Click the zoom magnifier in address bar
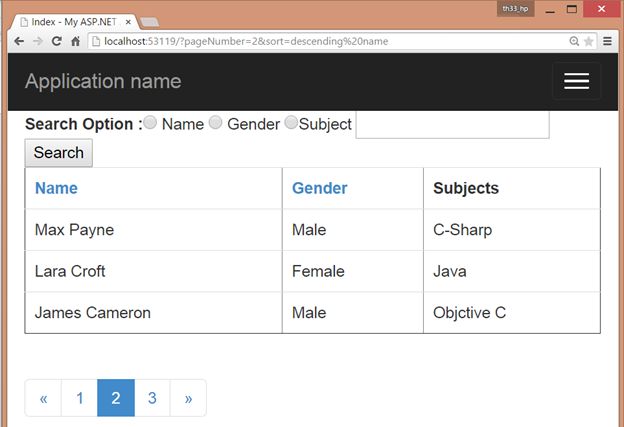This screenshot has height=427, width=624. (574, 41)
